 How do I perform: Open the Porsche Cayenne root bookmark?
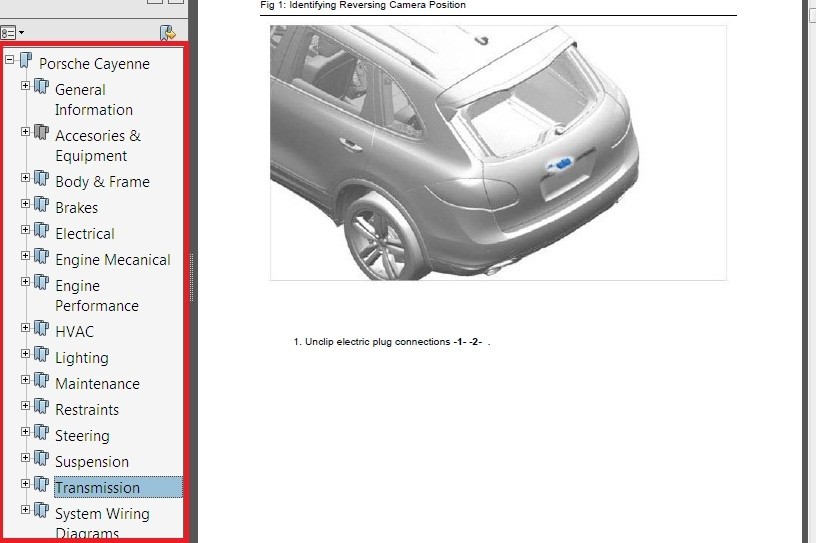point(94,64)
